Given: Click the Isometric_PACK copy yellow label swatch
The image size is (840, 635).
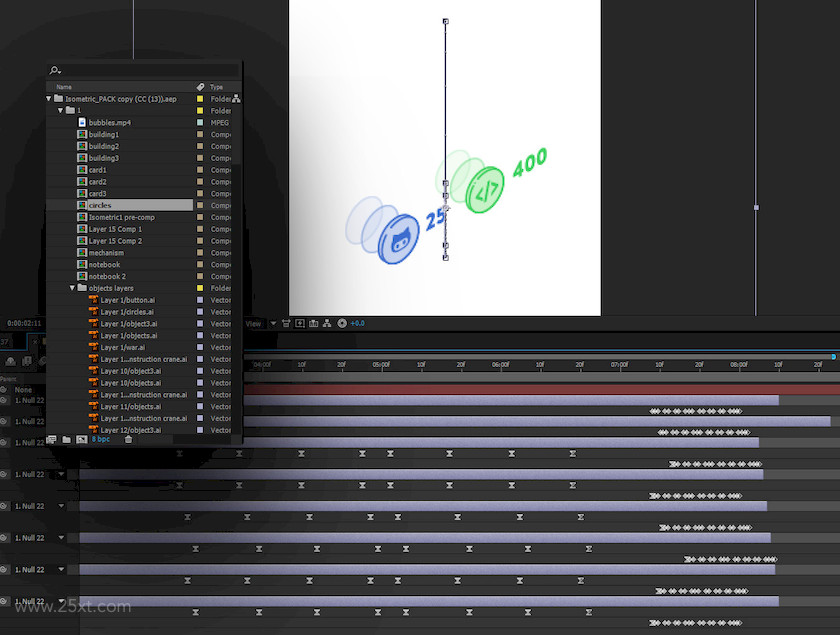Looking at the screenshot, I should click(x=200, y=99).
